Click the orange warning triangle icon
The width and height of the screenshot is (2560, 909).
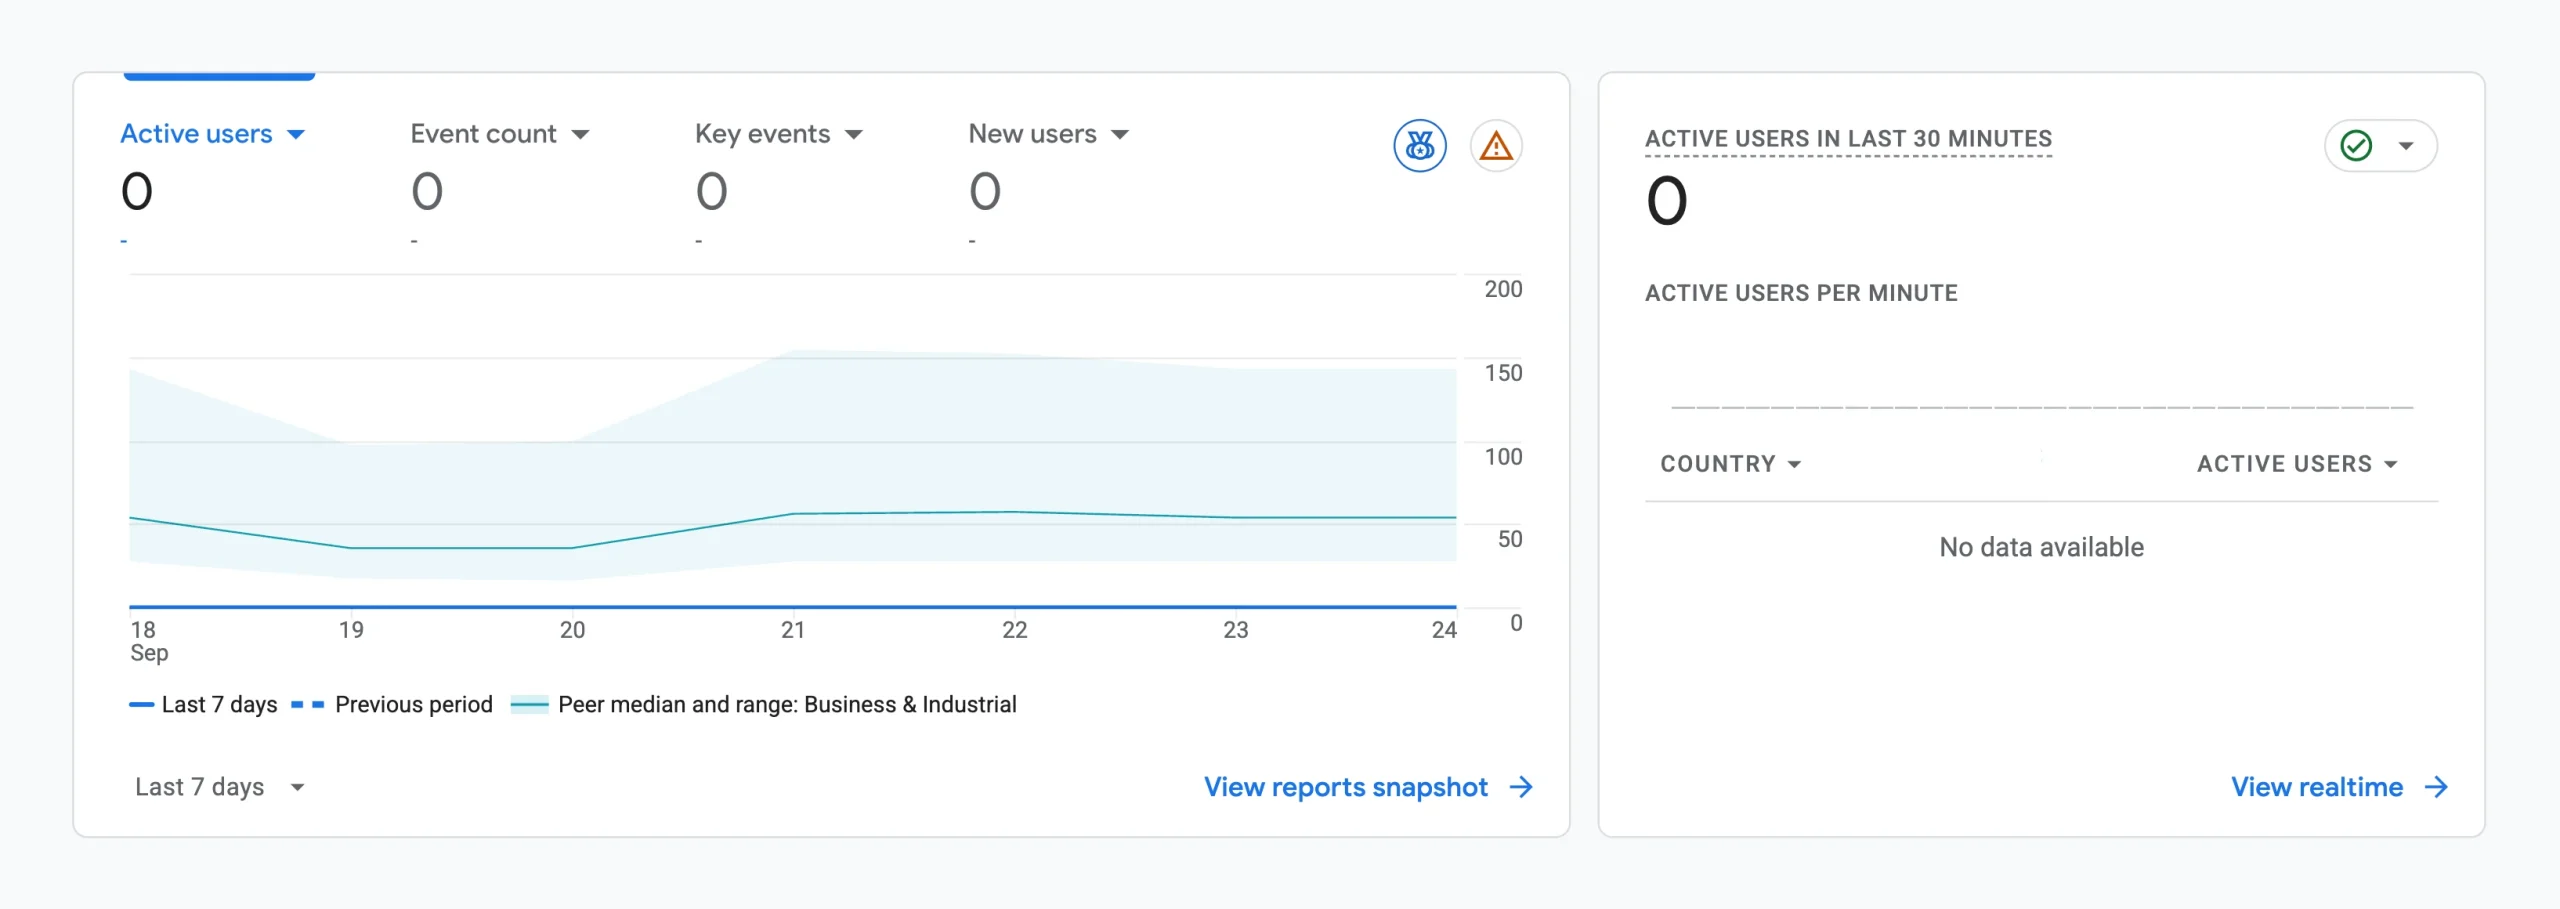1496,146
